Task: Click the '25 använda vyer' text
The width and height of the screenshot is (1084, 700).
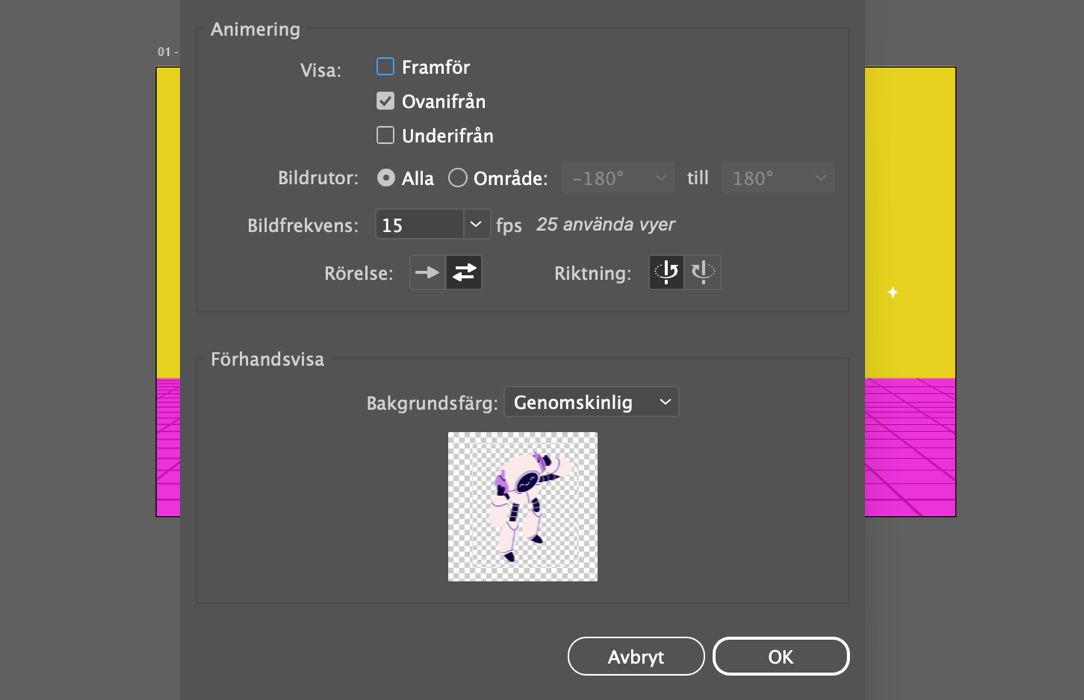Action: pyautogui.click(x=606, y=225)
